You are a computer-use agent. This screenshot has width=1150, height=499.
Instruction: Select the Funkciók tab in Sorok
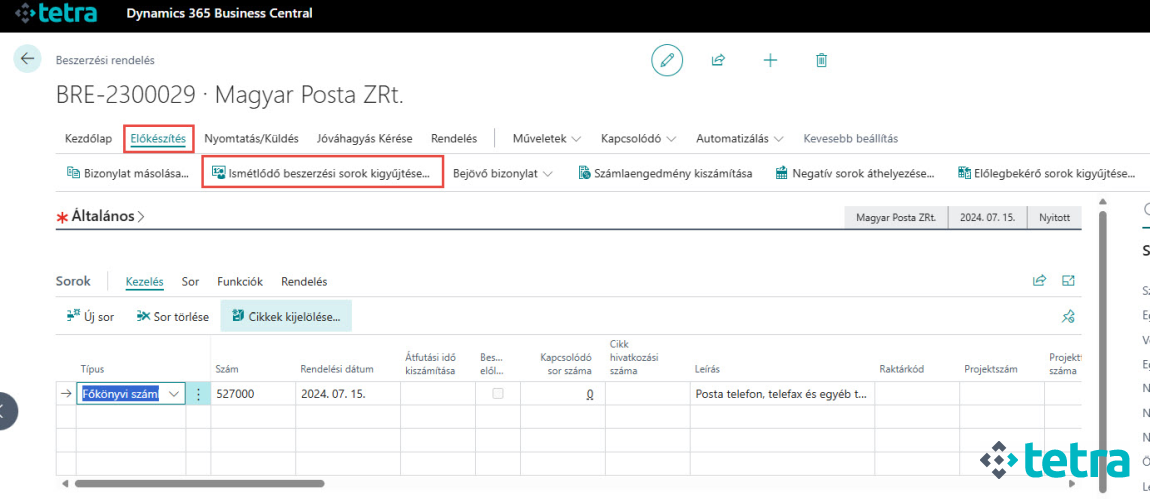coord(240,281)
